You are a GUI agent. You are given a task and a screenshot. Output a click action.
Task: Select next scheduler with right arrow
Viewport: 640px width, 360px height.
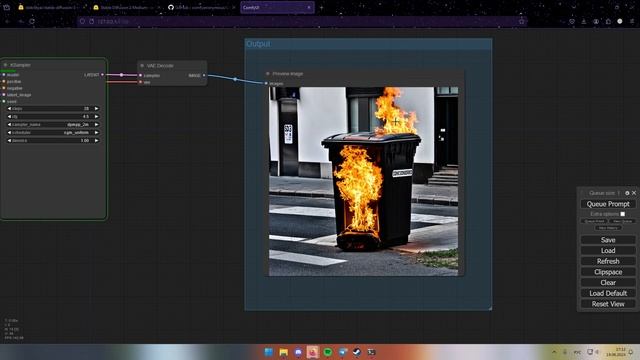coord(96,133)
